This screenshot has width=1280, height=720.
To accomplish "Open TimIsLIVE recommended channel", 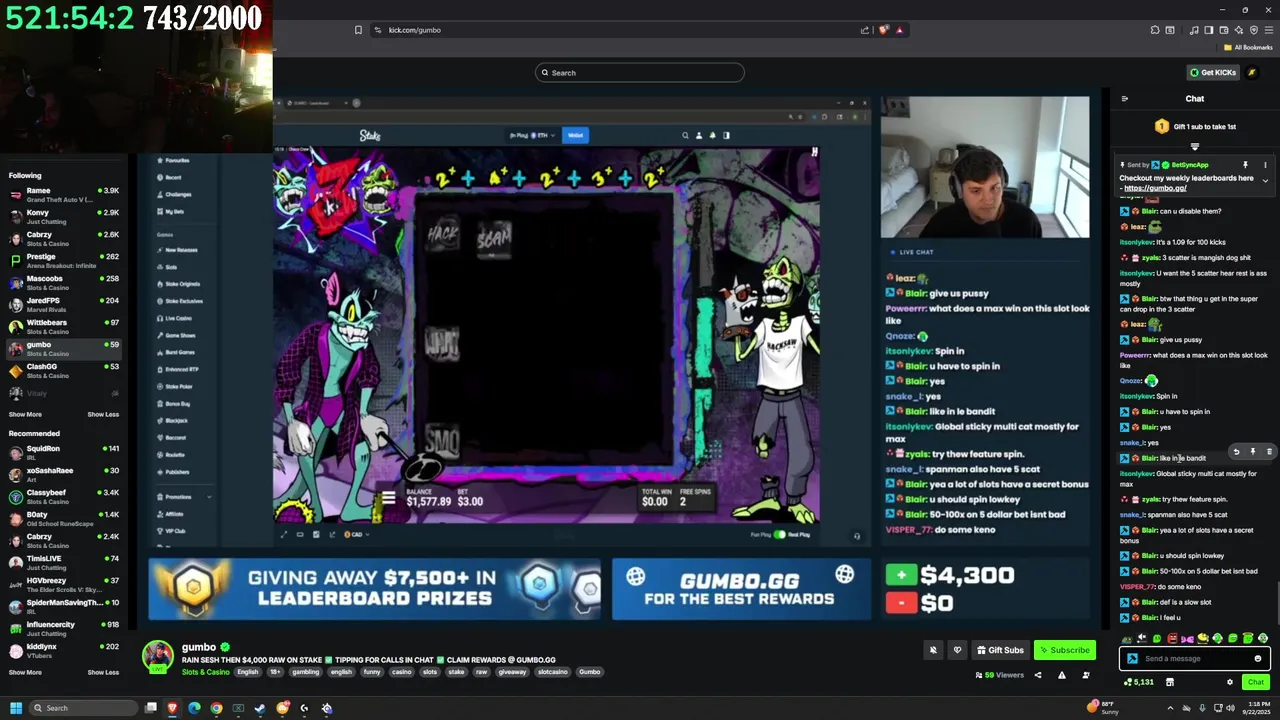I will pyautogui.click(x=63, y=562).
